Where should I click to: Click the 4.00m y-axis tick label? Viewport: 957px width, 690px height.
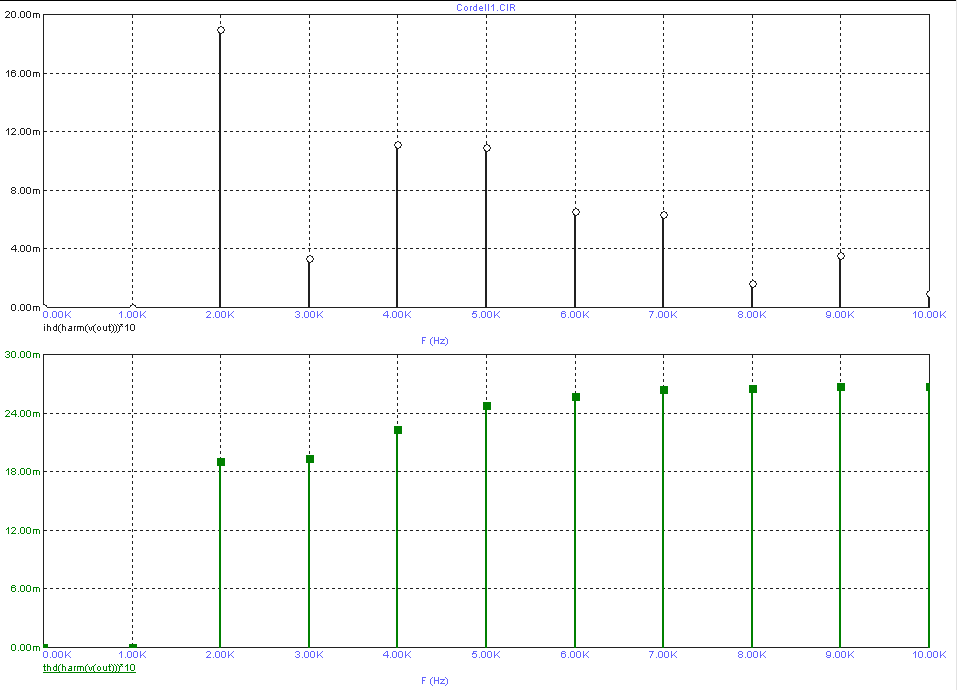click(25, 248)
